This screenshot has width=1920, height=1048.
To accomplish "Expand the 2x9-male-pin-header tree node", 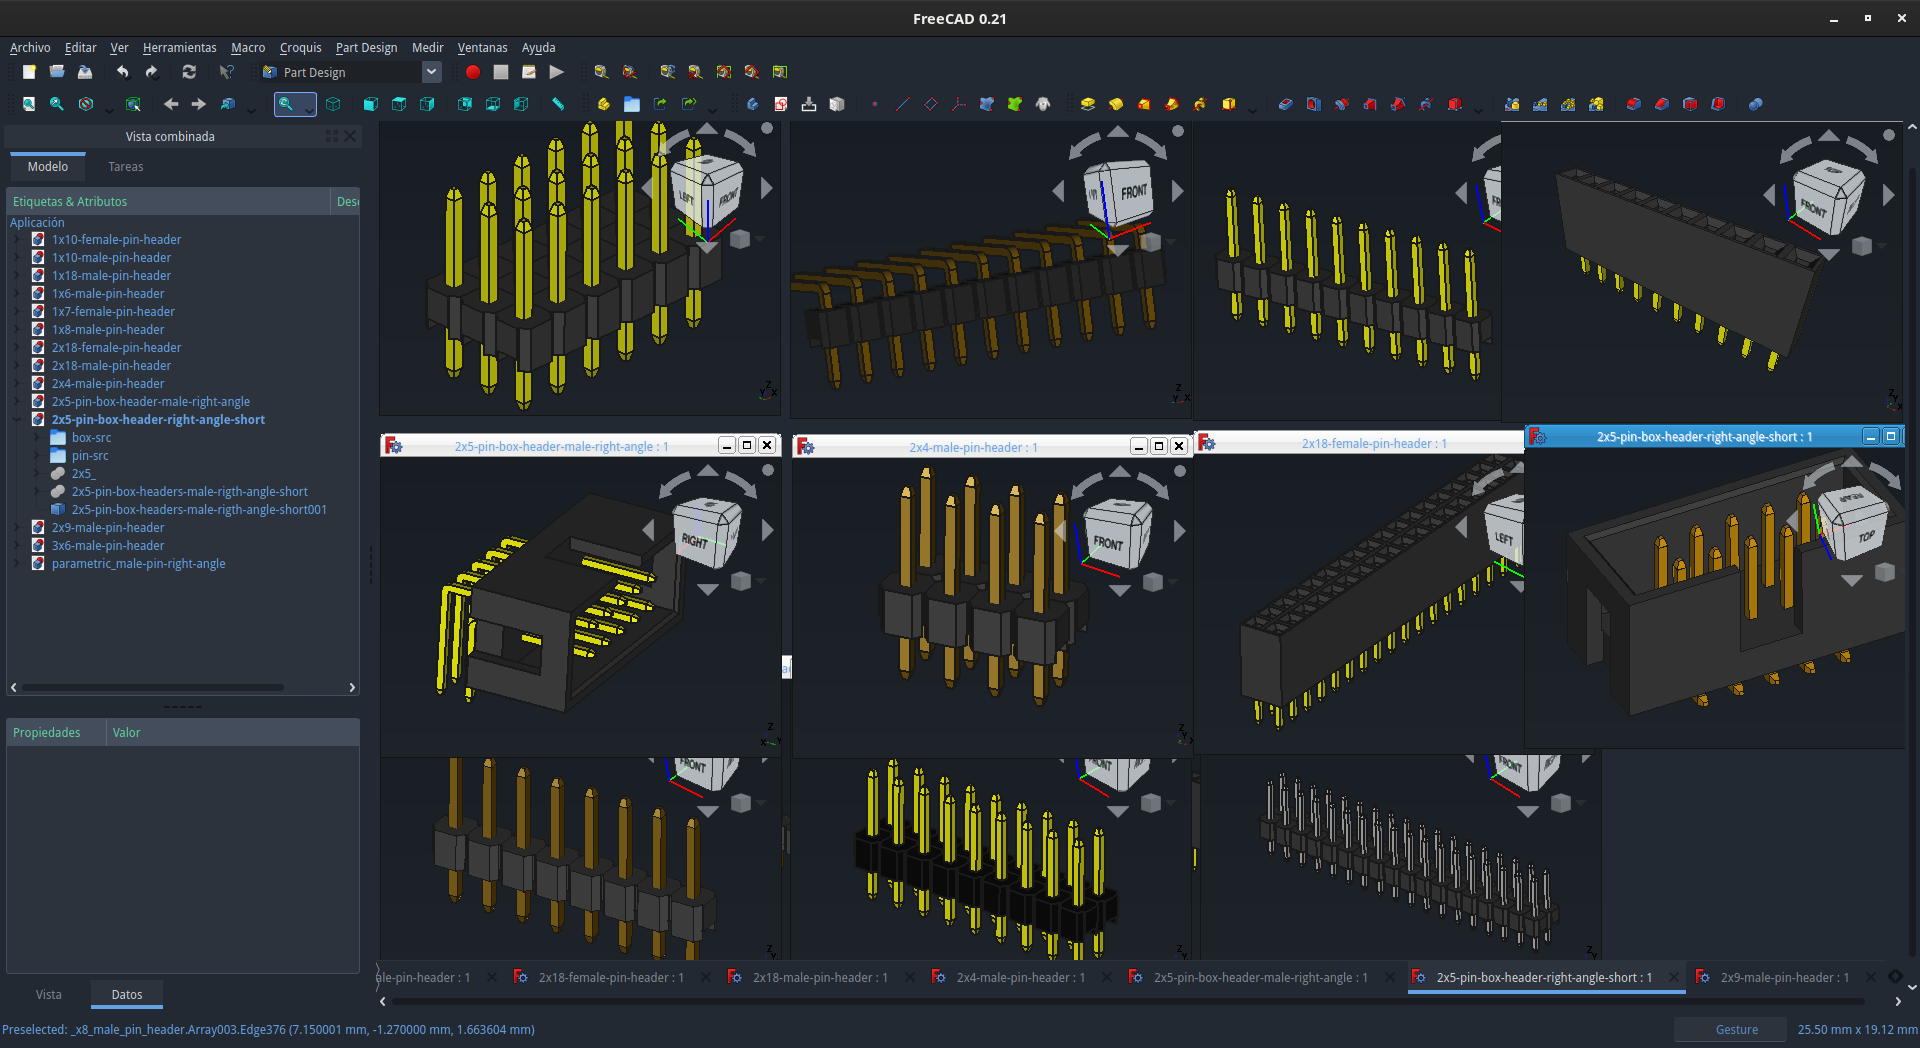I will 17,528.
